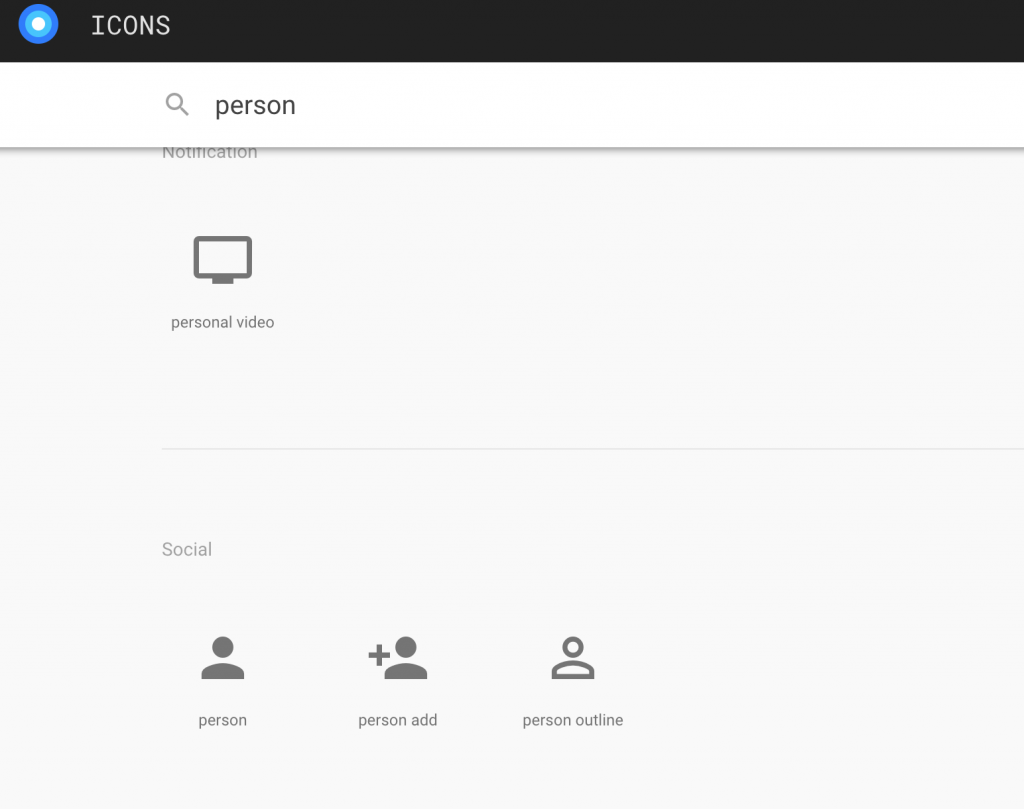The width and height of the screenshot is (1024, 809).
Task: Click the 'person add' label
Action: tap(398, 720)
